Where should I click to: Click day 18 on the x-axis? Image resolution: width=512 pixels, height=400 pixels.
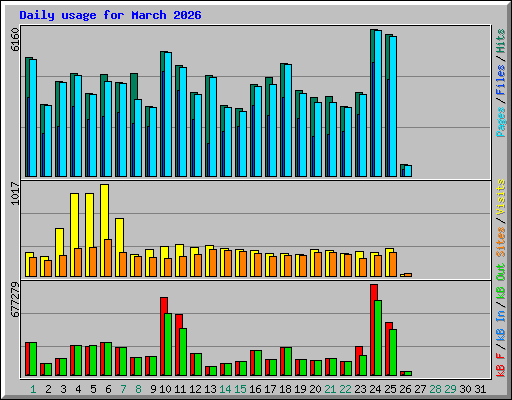[x=285, y=389]
